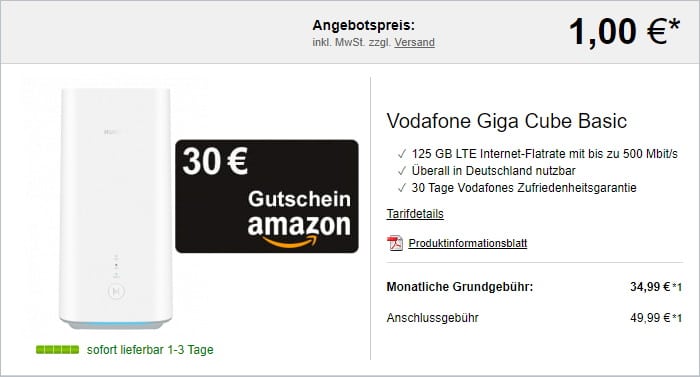Click the green availability bar indicator

(58, 349)
